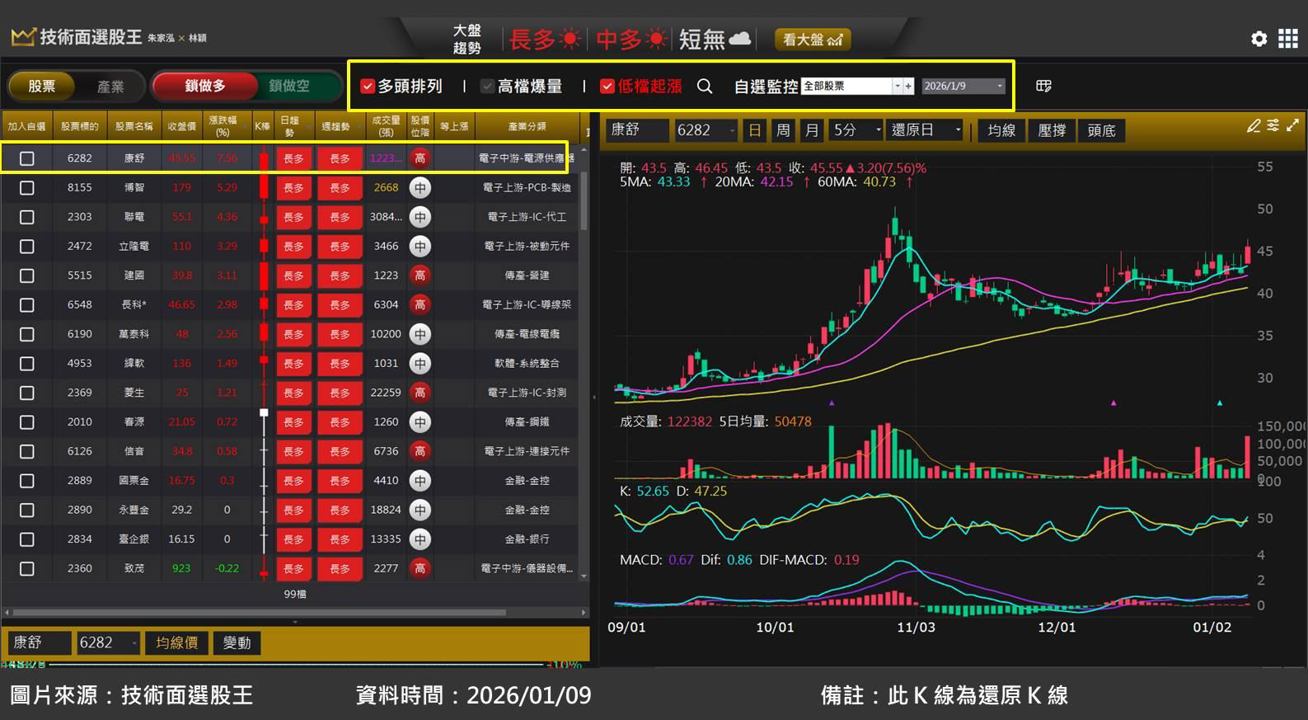Click 高 price-level badge for 致茂
The image size is (1308, 720).
point(420,568)
